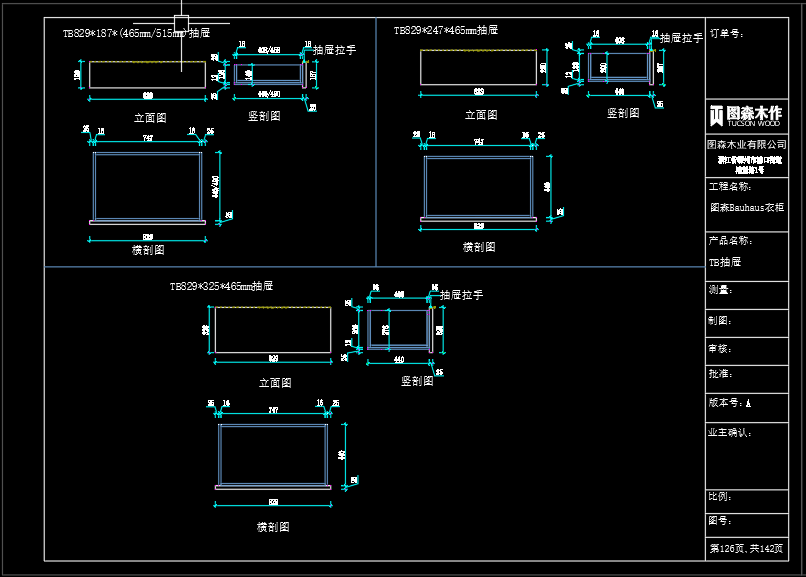806x577 pixels.
Task: Click the 业主确认 owner confirmation cell
Action: coord(747,456)
